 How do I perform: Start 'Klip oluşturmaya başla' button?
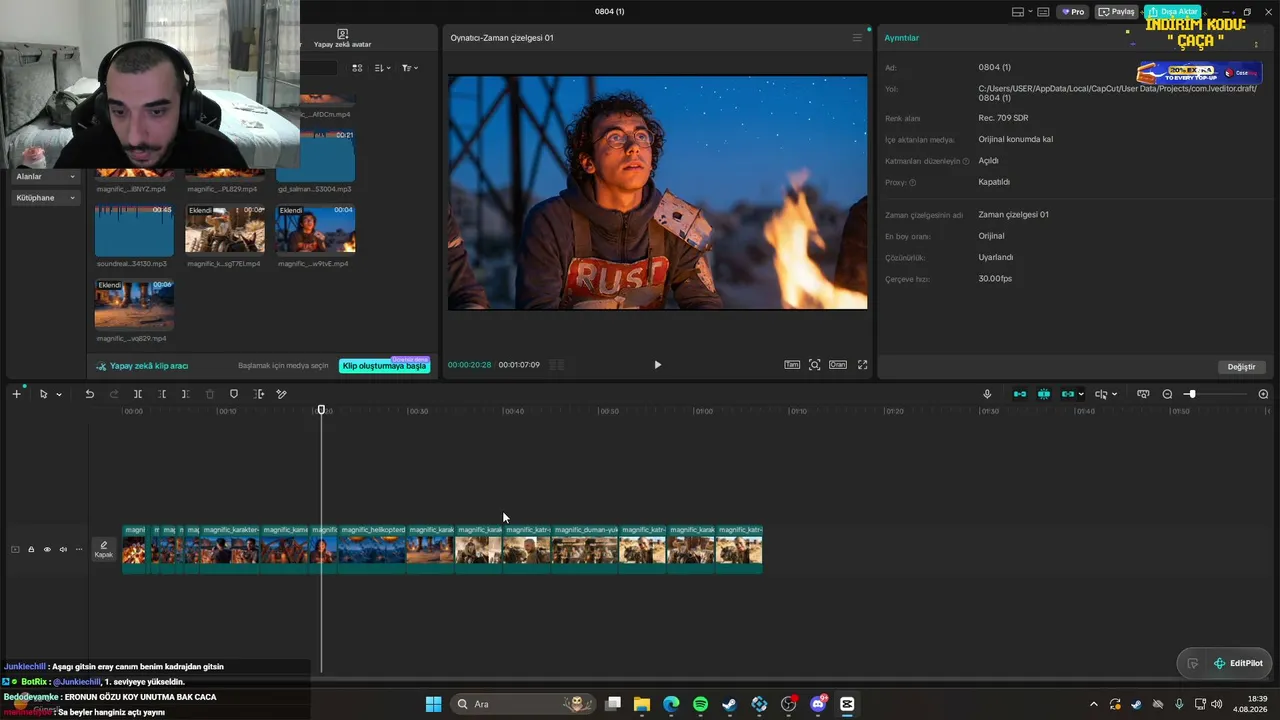point(385,366)
